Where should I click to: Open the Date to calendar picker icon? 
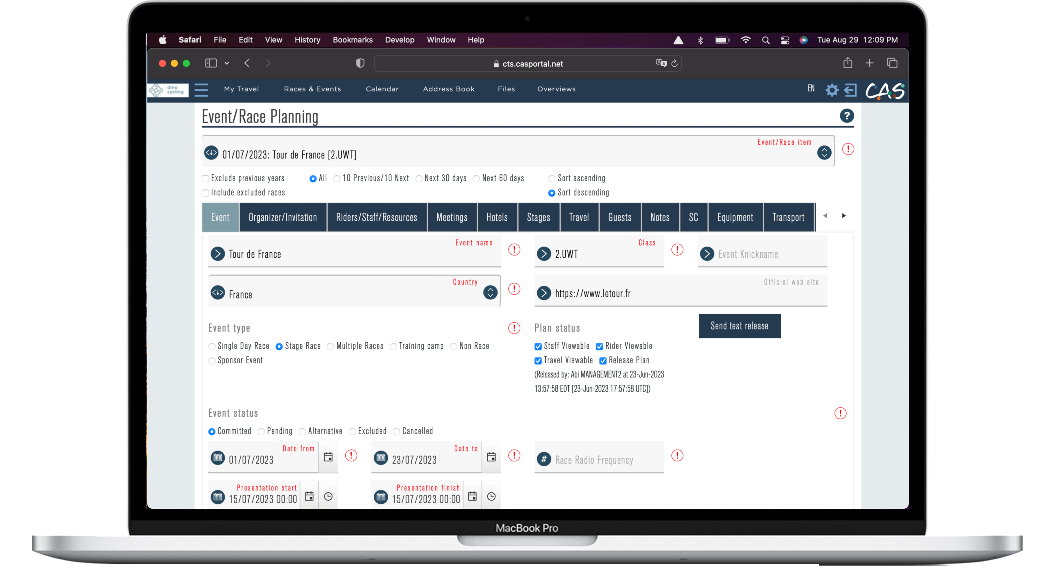pos(492,457)
